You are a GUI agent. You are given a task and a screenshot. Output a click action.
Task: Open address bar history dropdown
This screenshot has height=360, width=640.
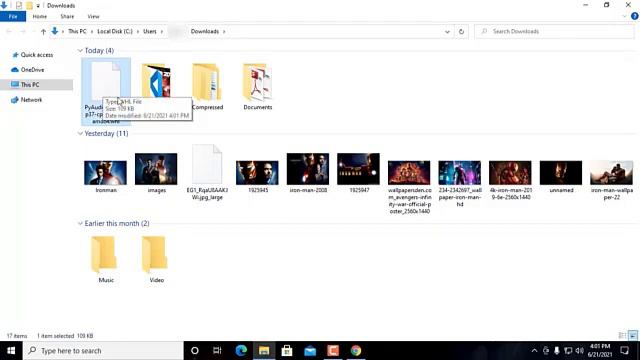point(447,31)
